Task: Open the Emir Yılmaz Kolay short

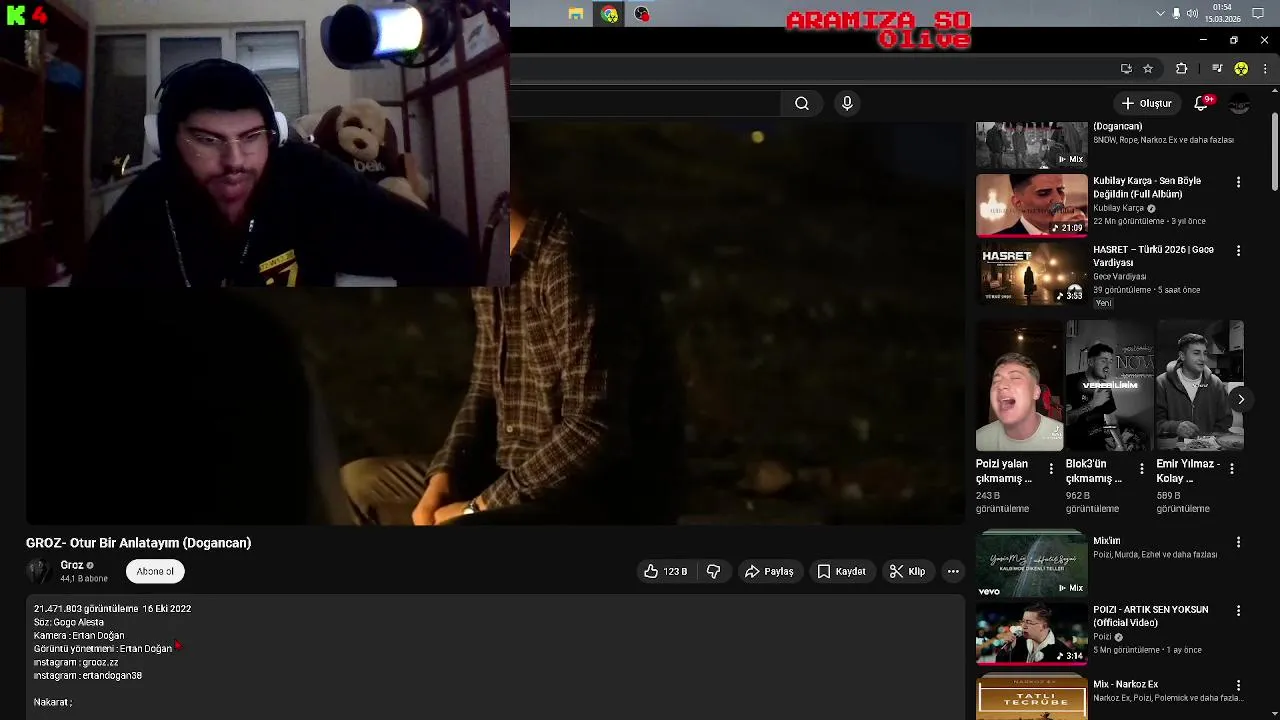Action: [x=1200, y=386]
